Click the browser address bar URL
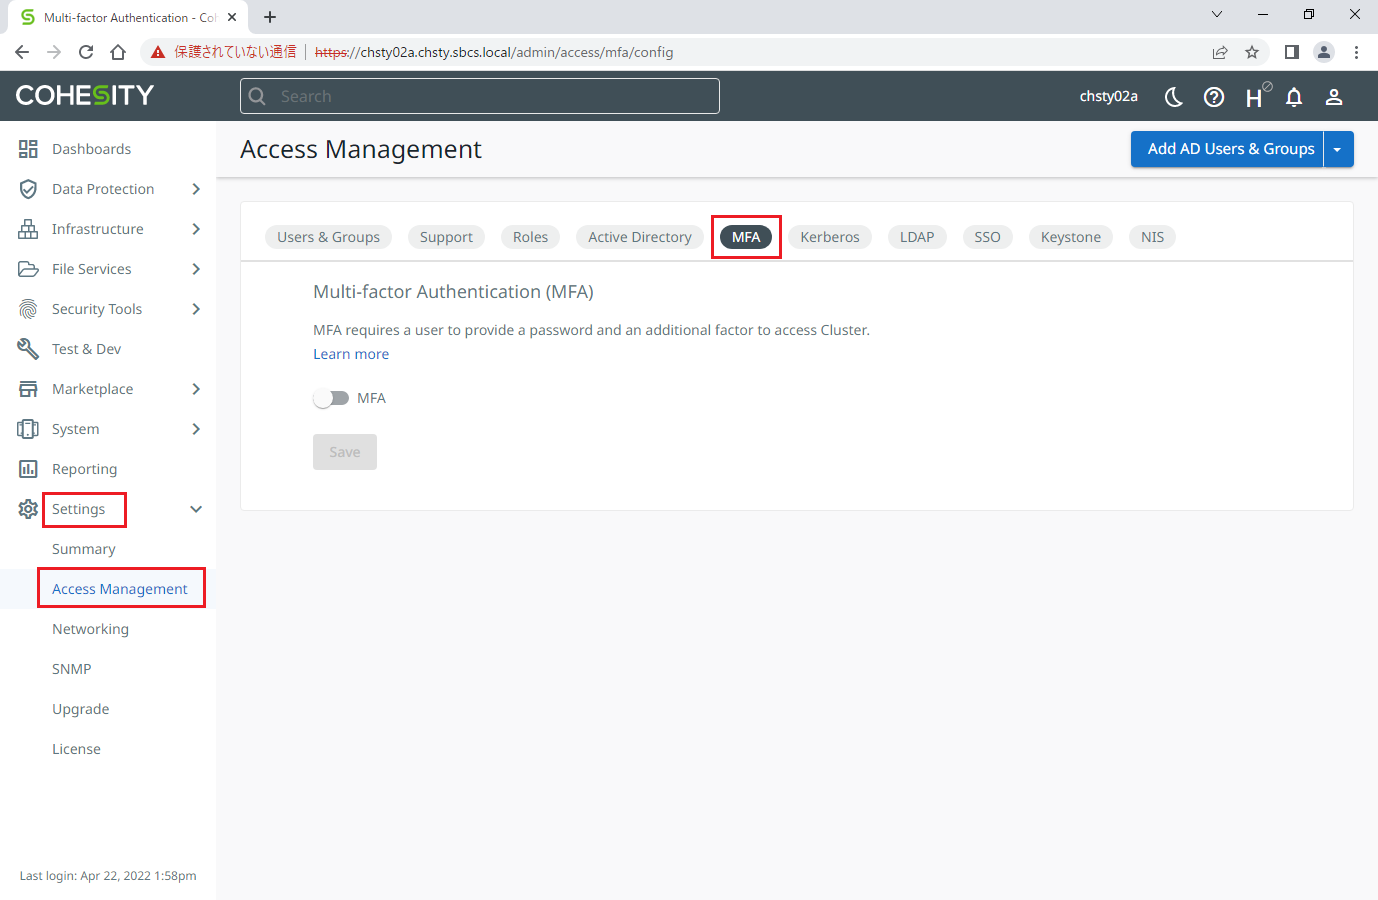 (x=494, y=52)
